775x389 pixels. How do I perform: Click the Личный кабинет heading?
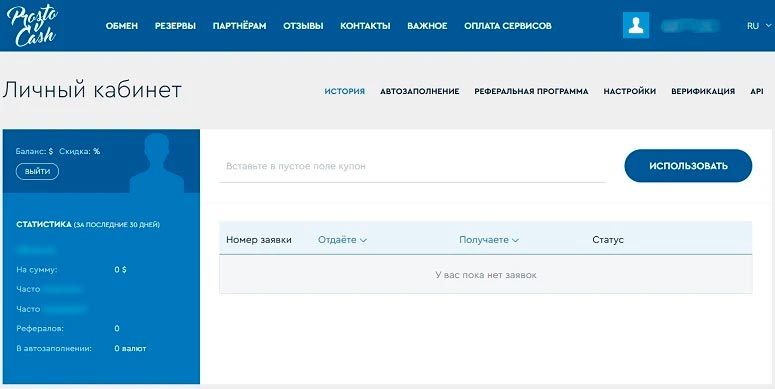click(92, 90)
